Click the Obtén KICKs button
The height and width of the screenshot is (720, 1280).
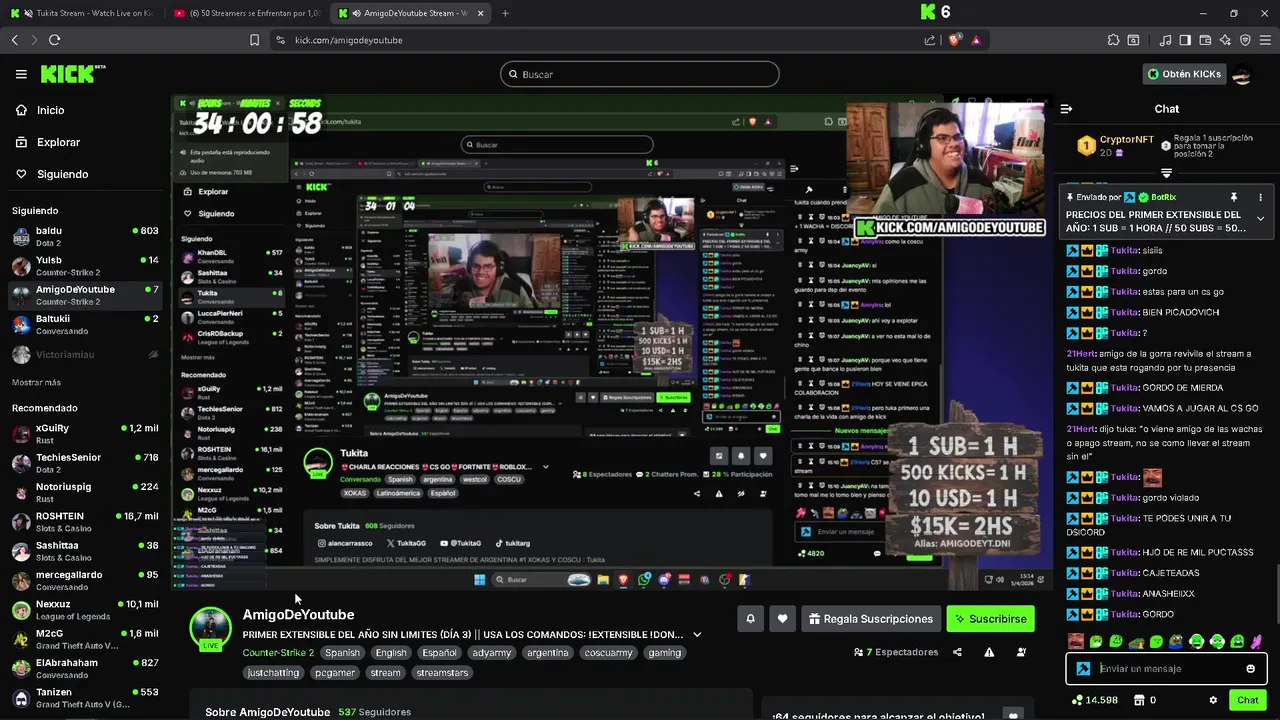(1183, 74)
